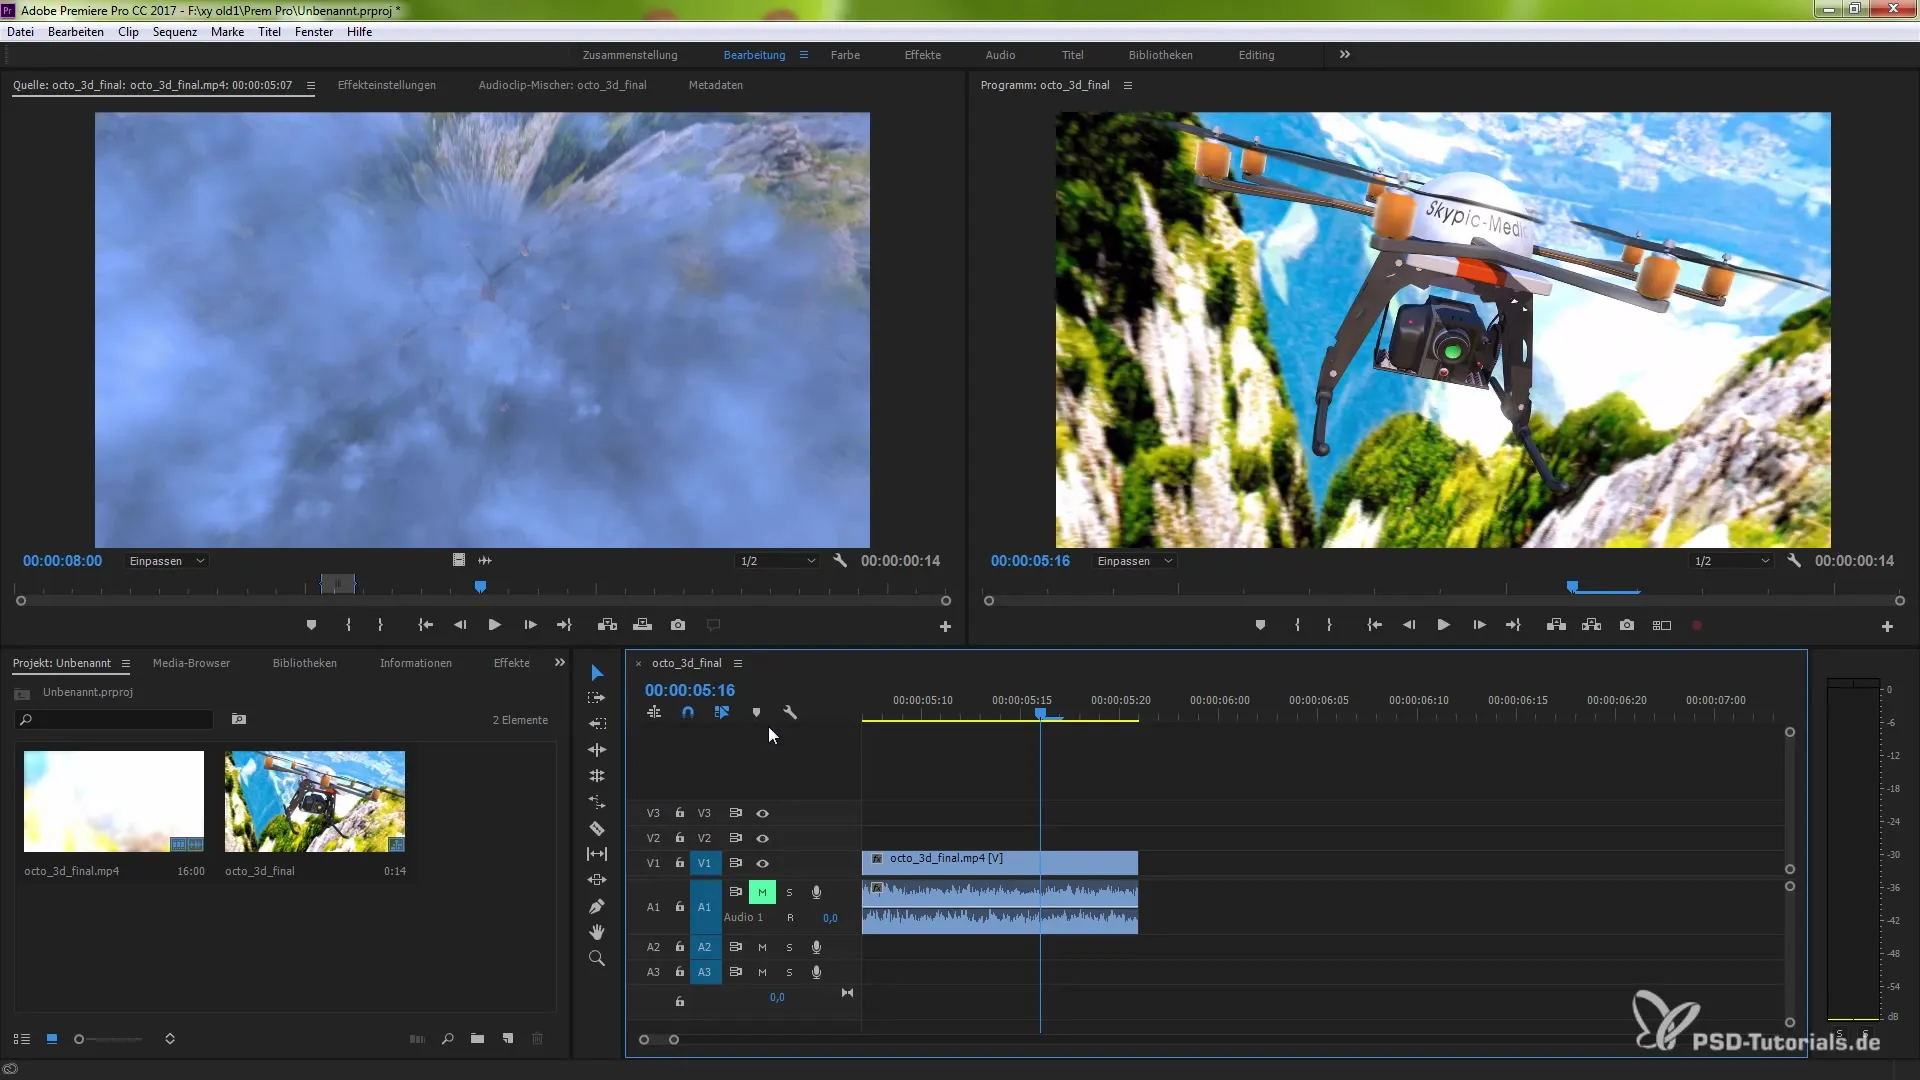
Task: Toggle V3 track output eye
Action: pyautogui.click(x=762, y=813)
